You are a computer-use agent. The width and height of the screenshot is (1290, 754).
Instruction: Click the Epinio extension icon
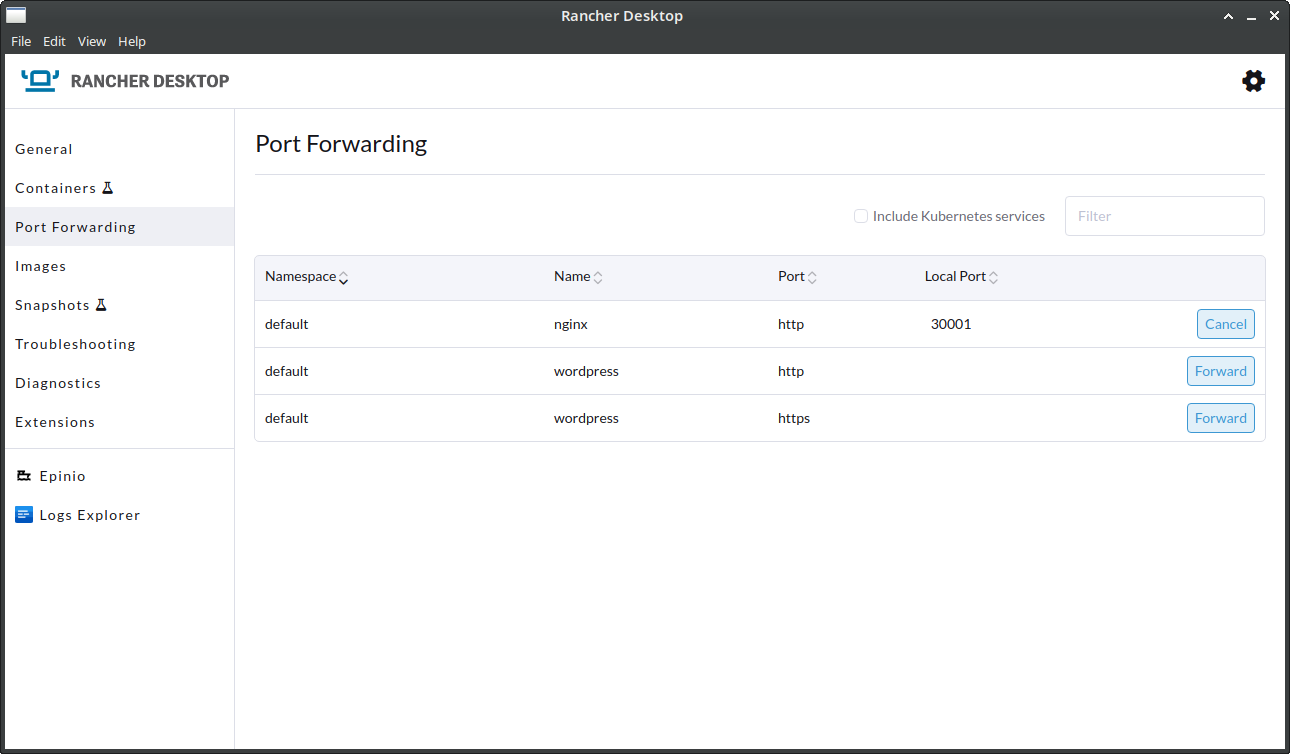click(x=24, y=476)
